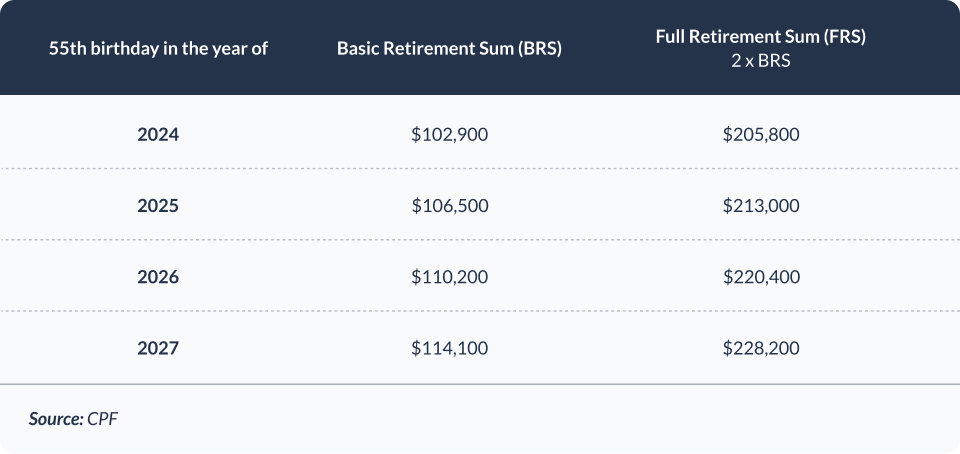Screen dimensions: 960x454
Task: Click the $213,000 FRS amount
Action: 760,205
